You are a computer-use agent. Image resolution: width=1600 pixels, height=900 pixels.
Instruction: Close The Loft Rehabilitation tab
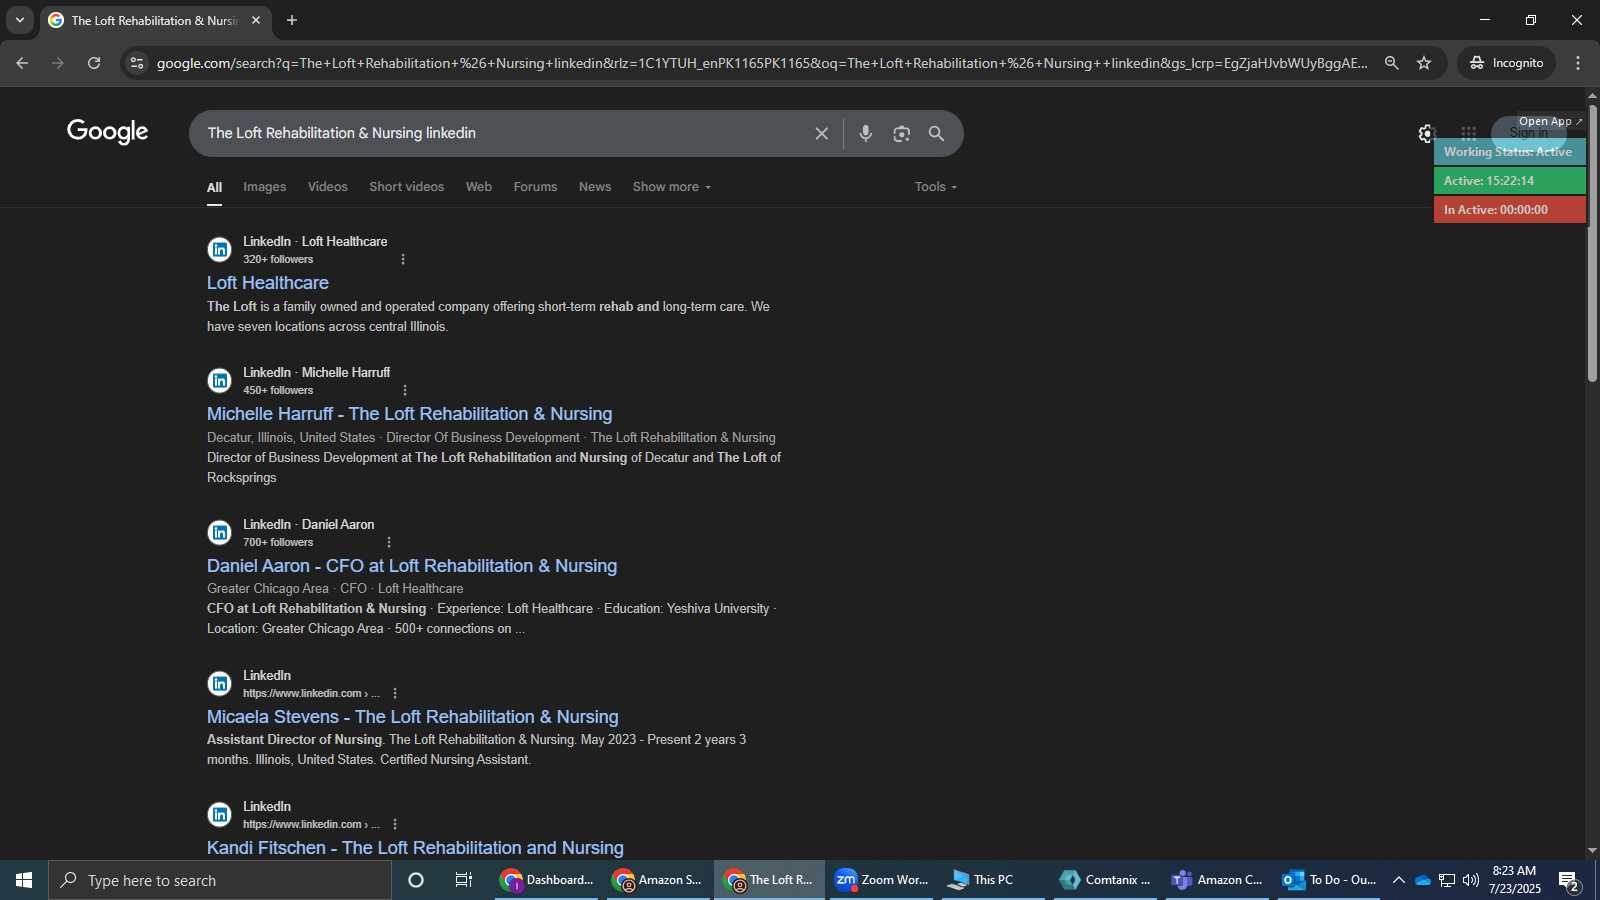click(256, 20)
